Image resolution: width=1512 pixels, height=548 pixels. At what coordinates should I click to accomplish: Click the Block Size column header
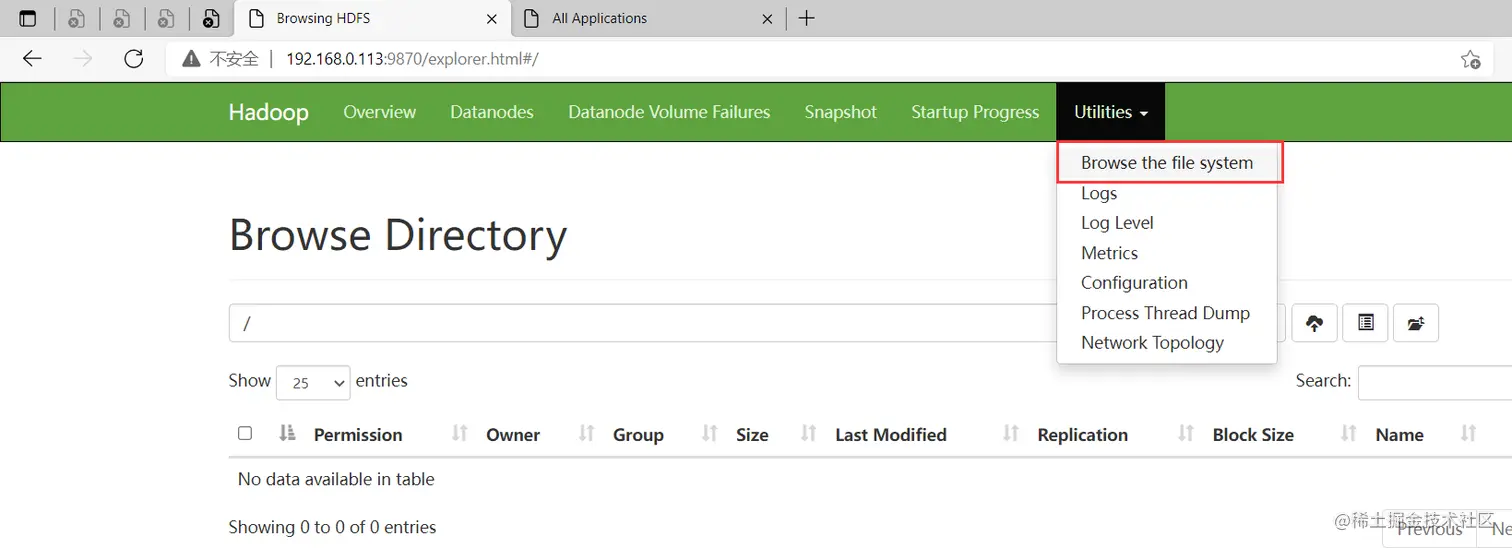(1253, 434)
